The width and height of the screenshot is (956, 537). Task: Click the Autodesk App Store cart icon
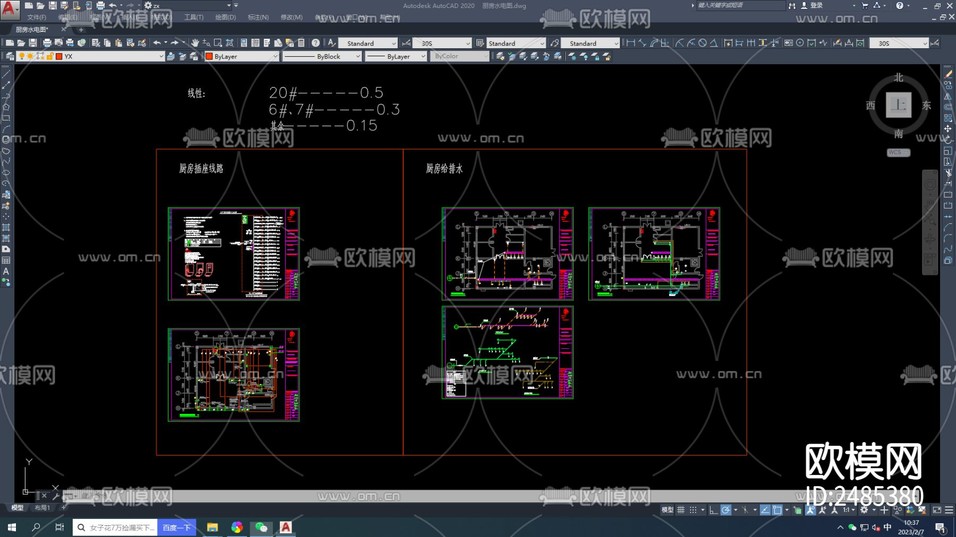click(865, 5)
